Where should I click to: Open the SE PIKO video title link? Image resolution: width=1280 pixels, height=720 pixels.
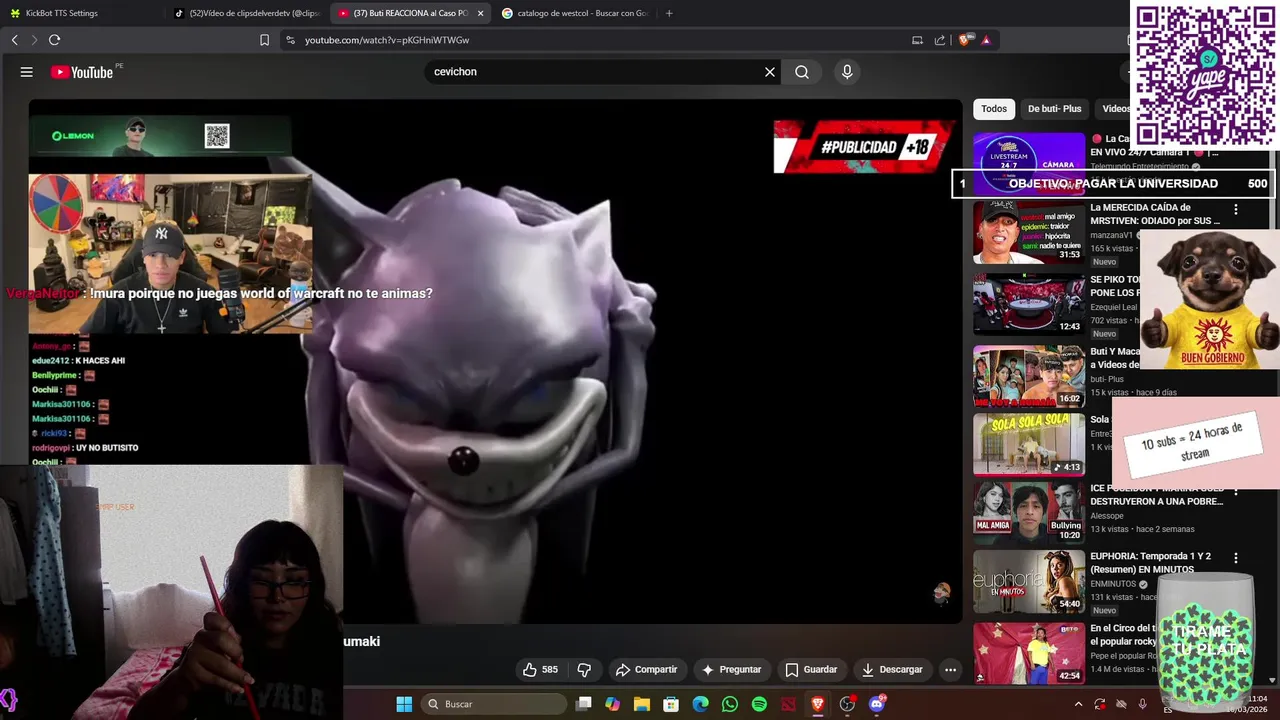[1115, 286]
